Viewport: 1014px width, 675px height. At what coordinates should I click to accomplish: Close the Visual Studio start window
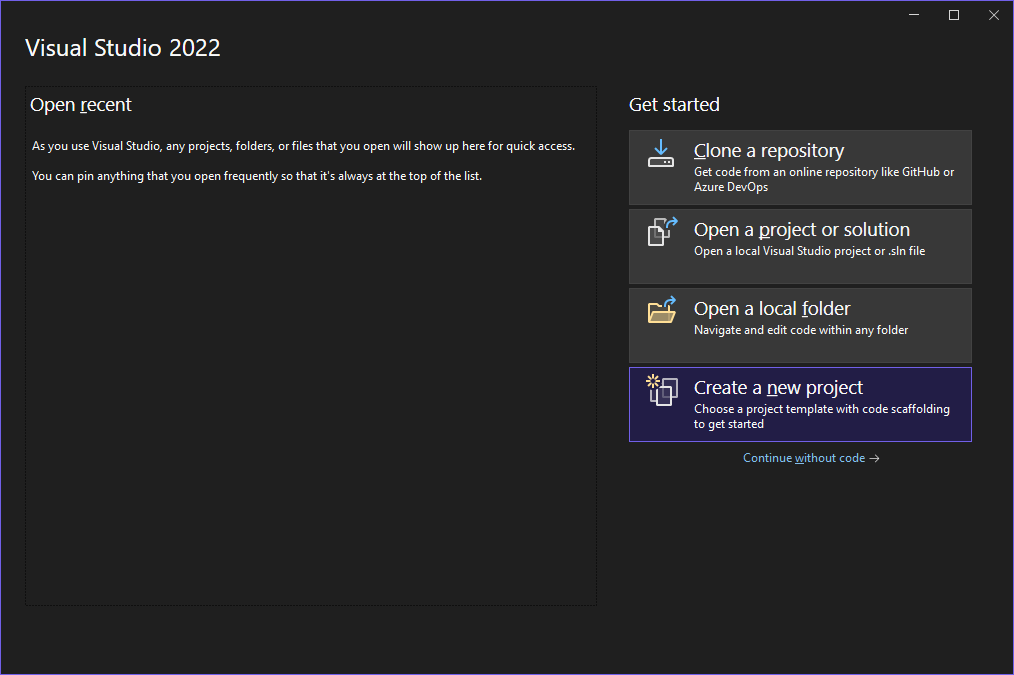pyautogui.click(x=994, y=15)
